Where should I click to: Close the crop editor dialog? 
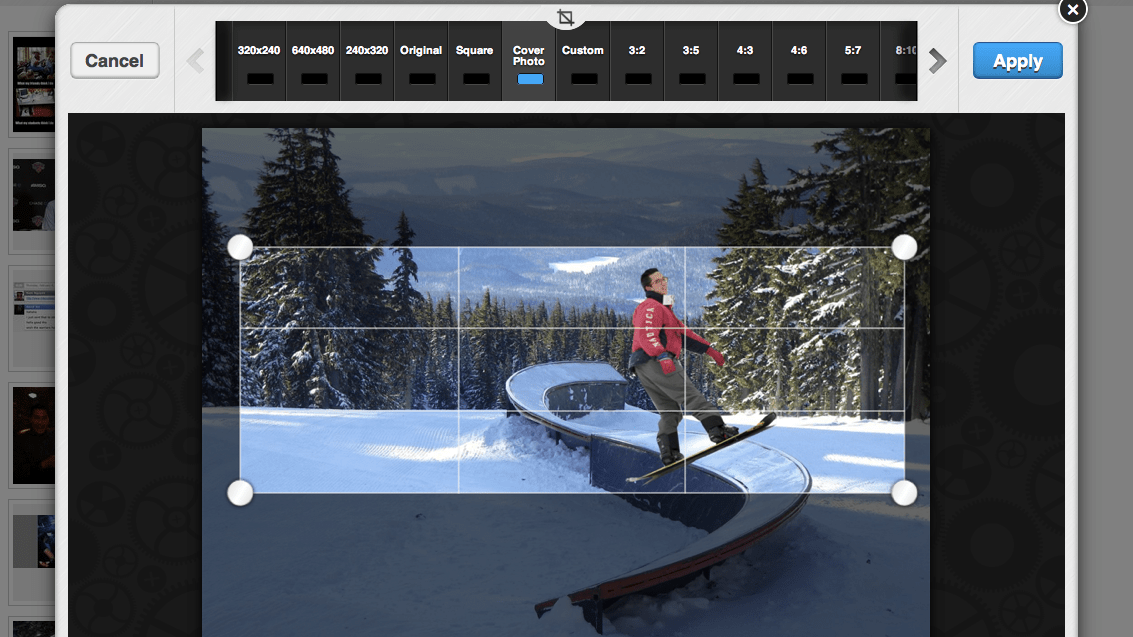1072,10
